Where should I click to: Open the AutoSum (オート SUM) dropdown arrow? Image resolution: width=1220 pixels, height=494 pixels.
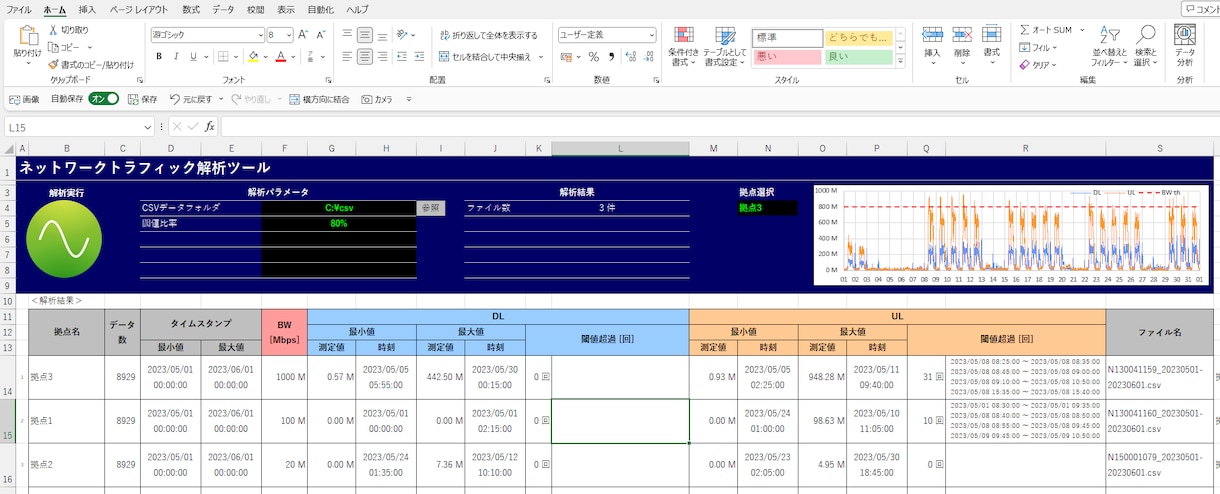tap(1081, 30)
